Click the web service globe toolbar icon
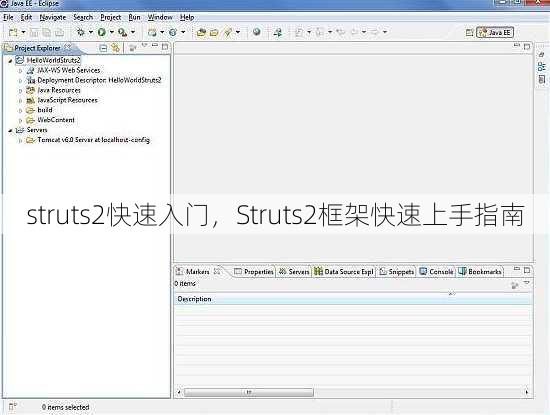The width and height of the screenshot is (550, 415). [x=173, y=32]
